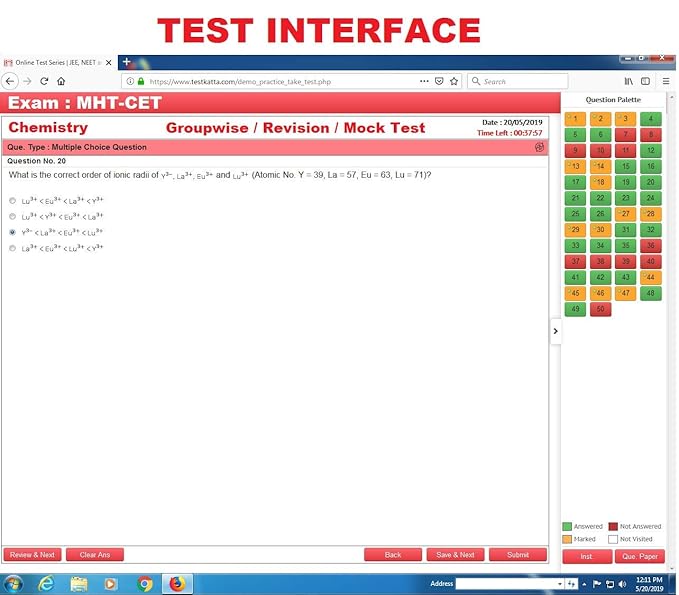Click the browser reload button

(44, 81)
